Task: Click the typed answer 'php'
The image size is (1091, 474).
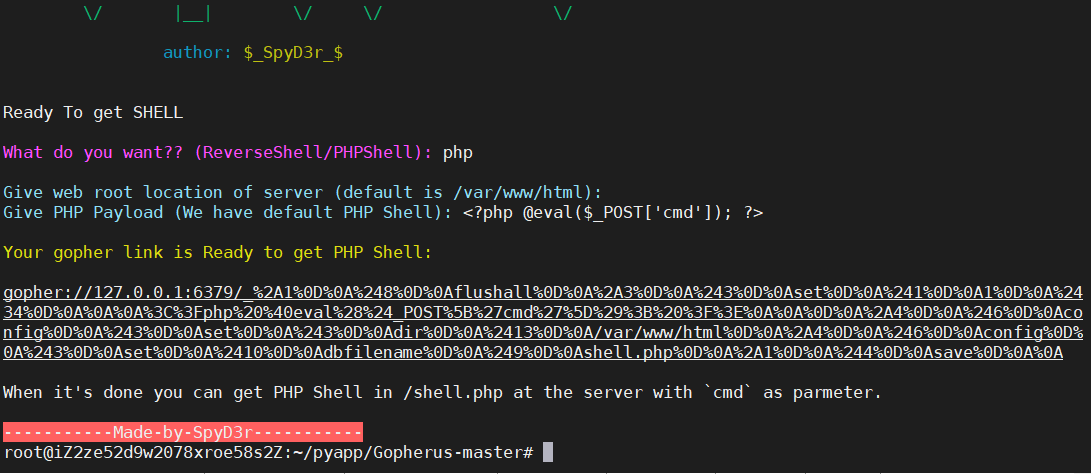Action: [x=458, y=153]
